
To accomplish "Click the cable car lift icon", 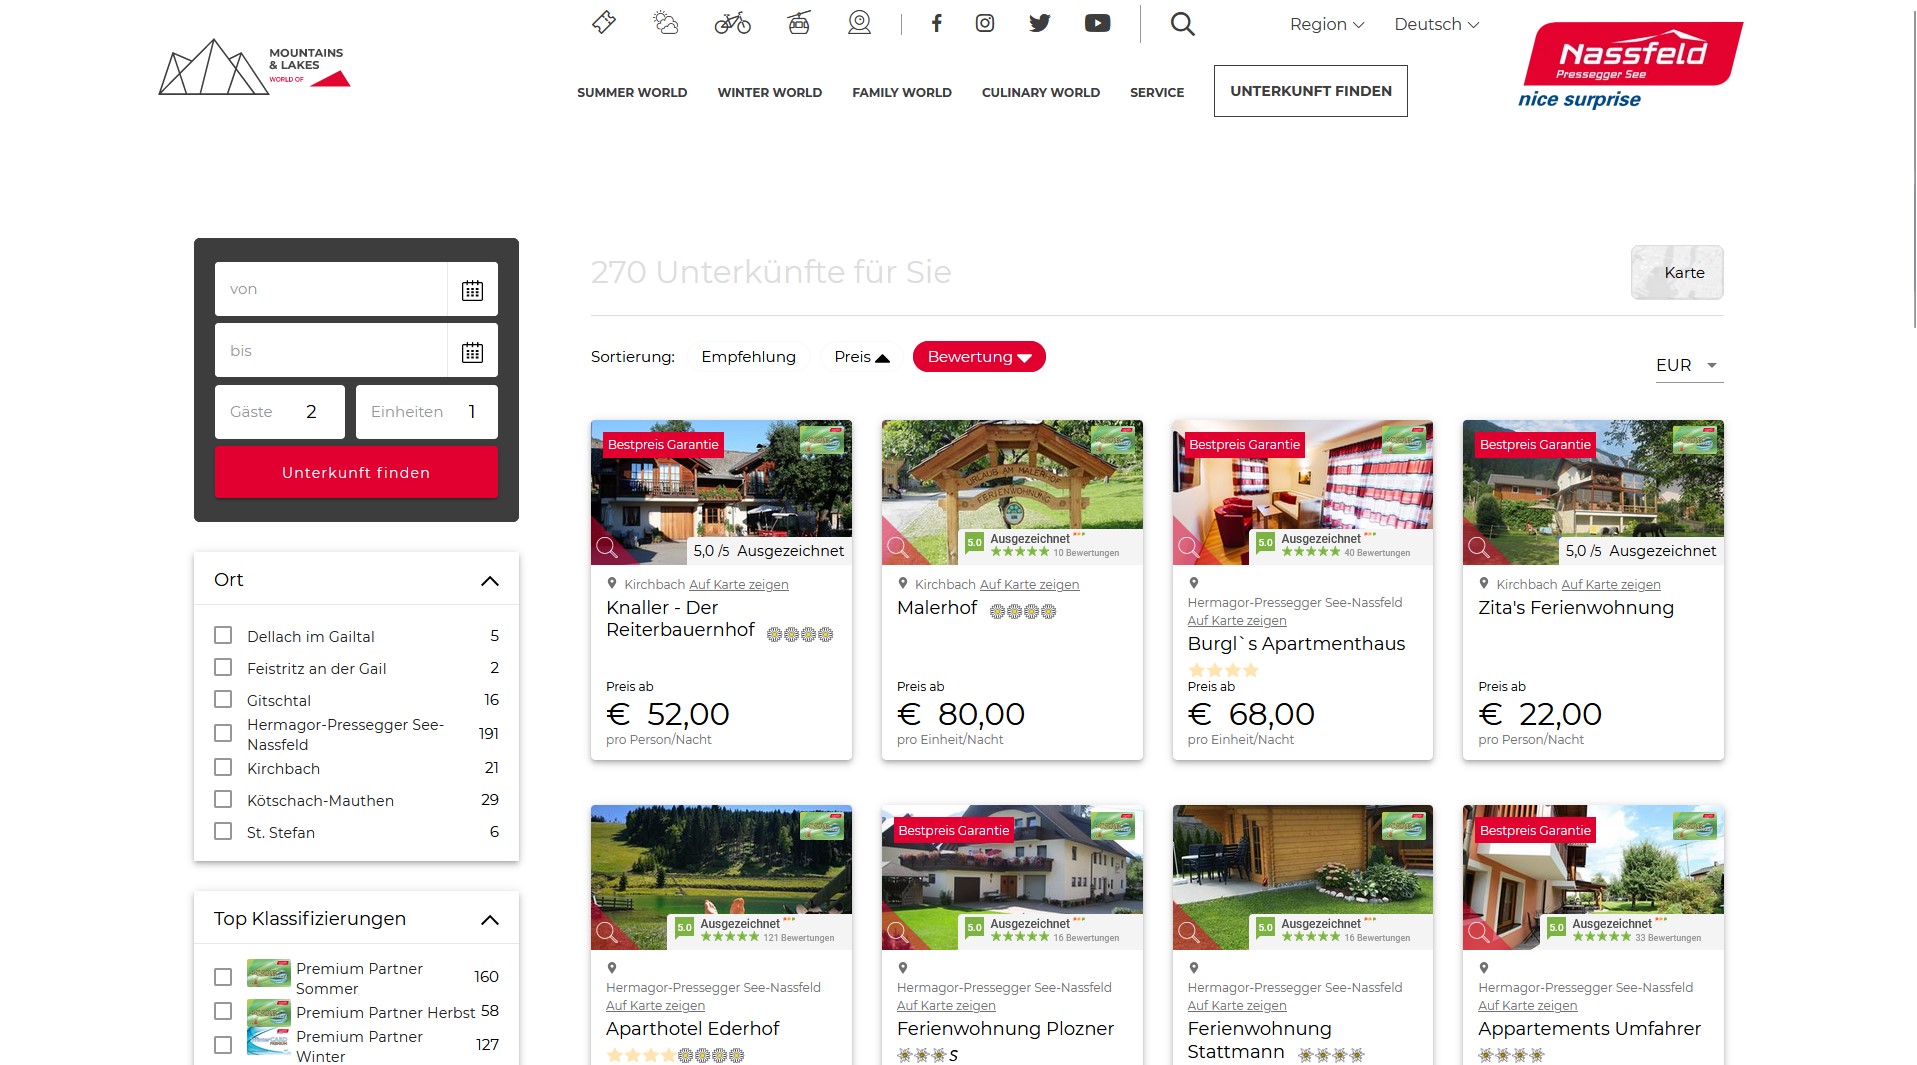I will (798, 23).
